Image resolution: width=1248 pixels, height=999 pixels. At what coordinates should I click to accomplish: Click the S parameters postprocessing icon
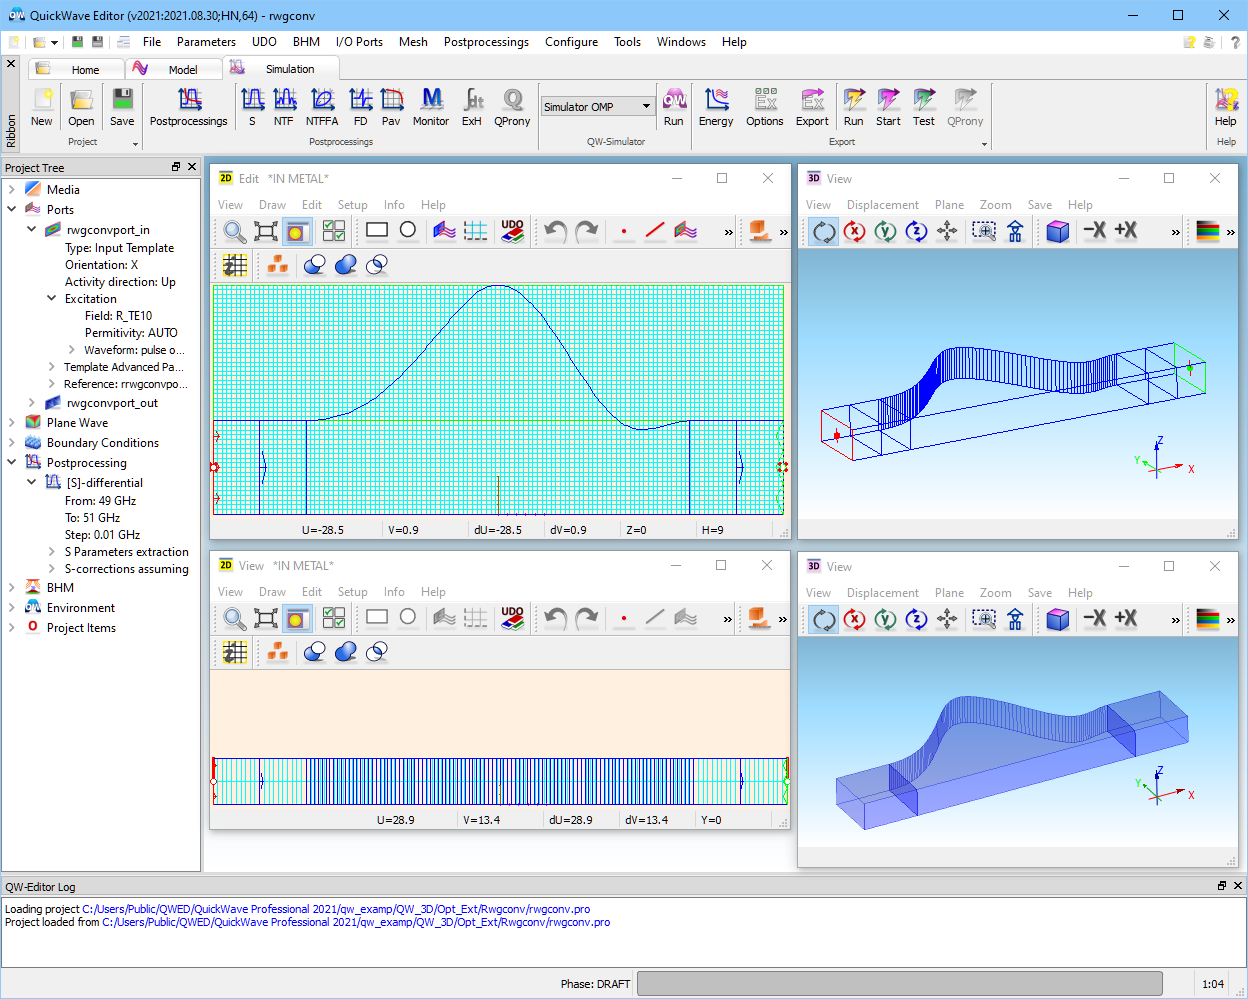[252, 106]
